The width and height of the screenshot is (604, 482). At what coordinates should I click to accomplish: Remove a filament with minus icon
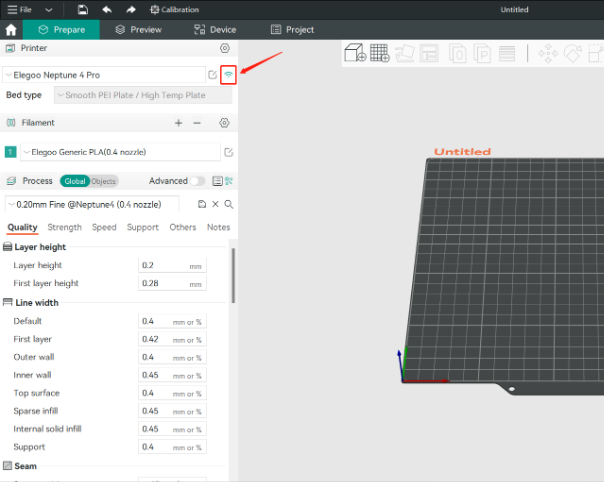(x=196, y=122)
